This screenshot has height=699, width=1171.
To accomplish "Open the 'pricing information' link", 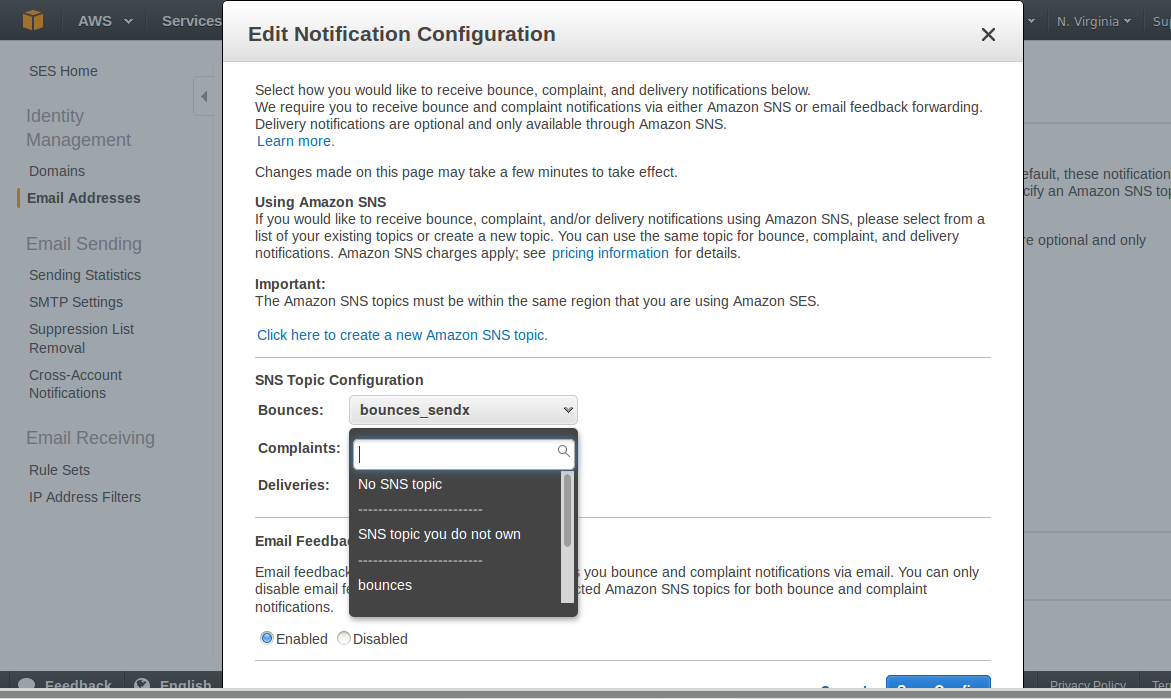I will click(x=610, y=253).
